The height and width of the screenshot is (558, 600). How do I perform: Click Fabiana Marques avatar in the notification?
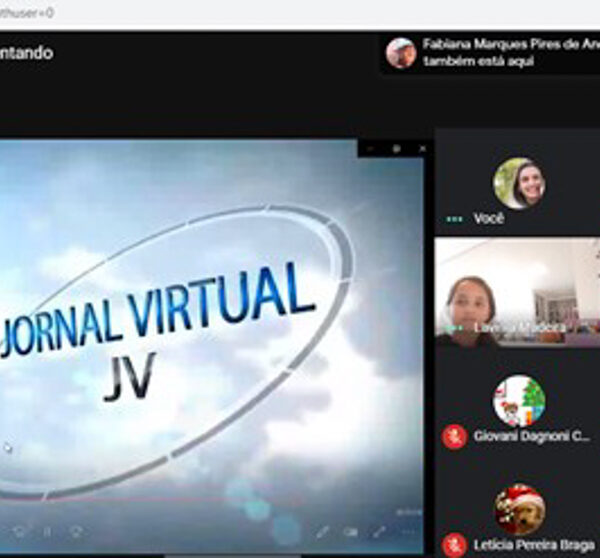tap(401, 53)
